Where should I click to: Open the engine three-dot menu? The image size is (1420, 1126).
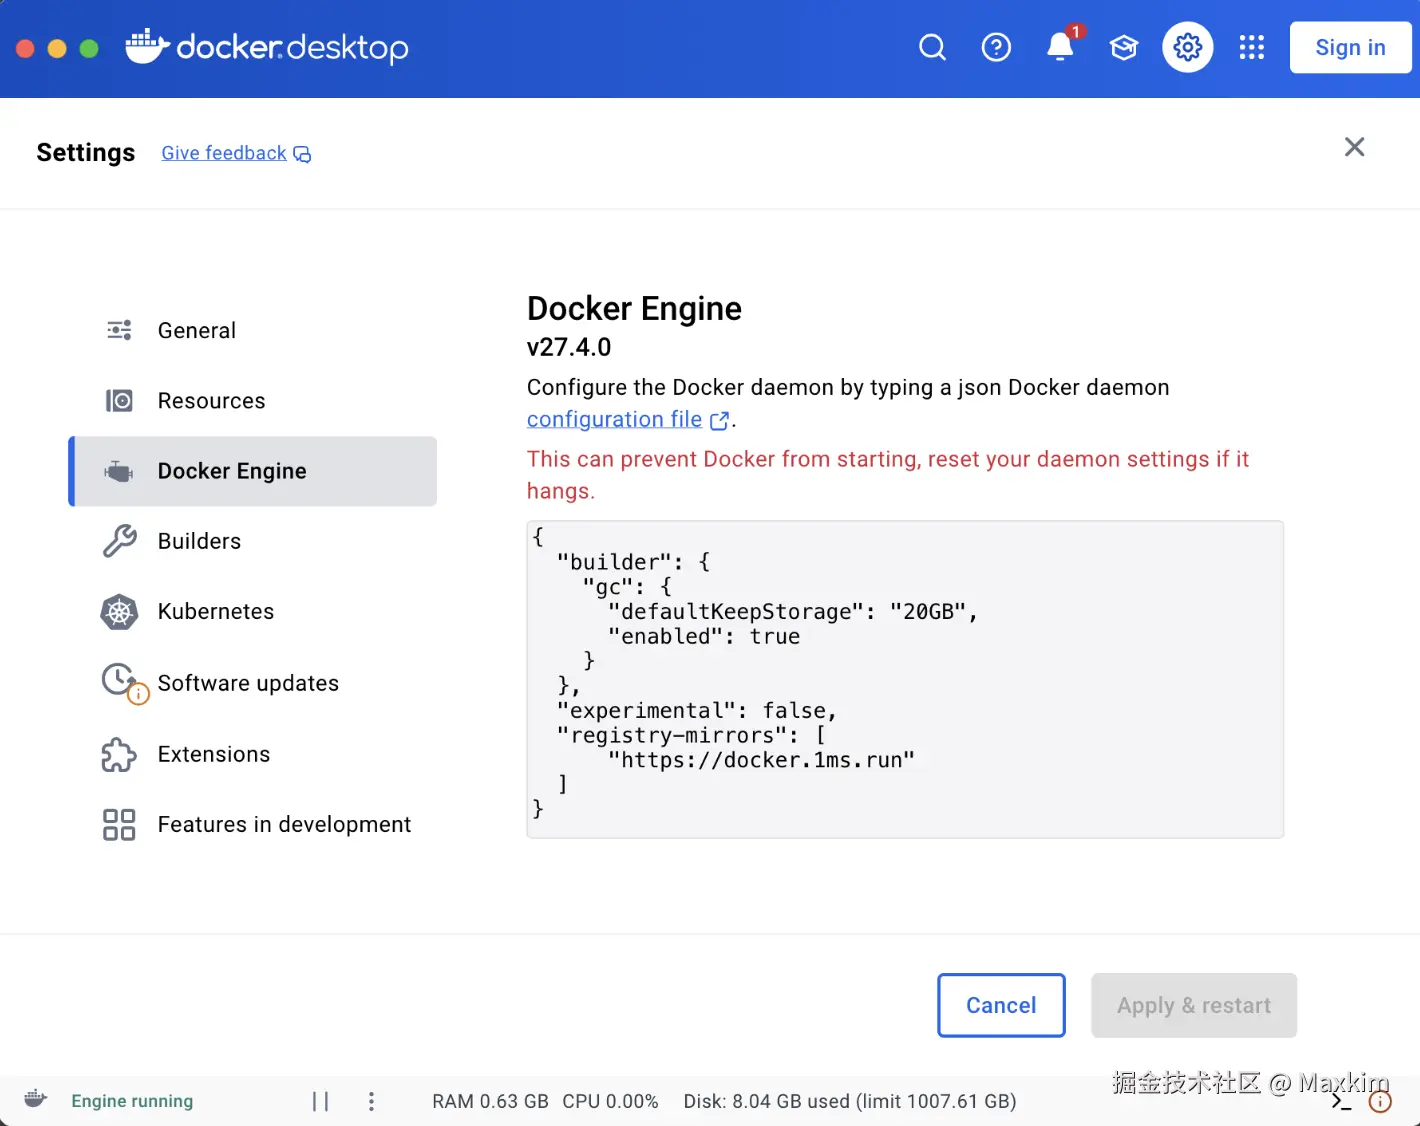click(x=371, y=1101)
